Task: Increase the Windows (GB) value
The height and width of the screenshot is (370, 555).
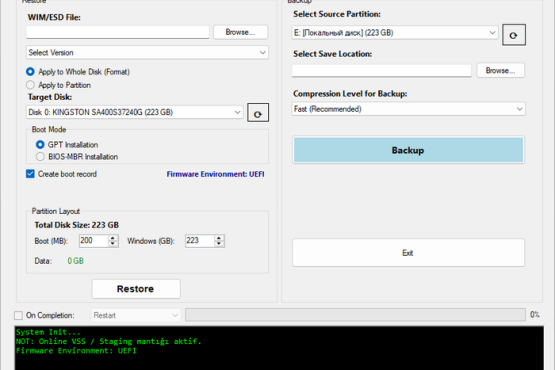Action: coord(219,238)
